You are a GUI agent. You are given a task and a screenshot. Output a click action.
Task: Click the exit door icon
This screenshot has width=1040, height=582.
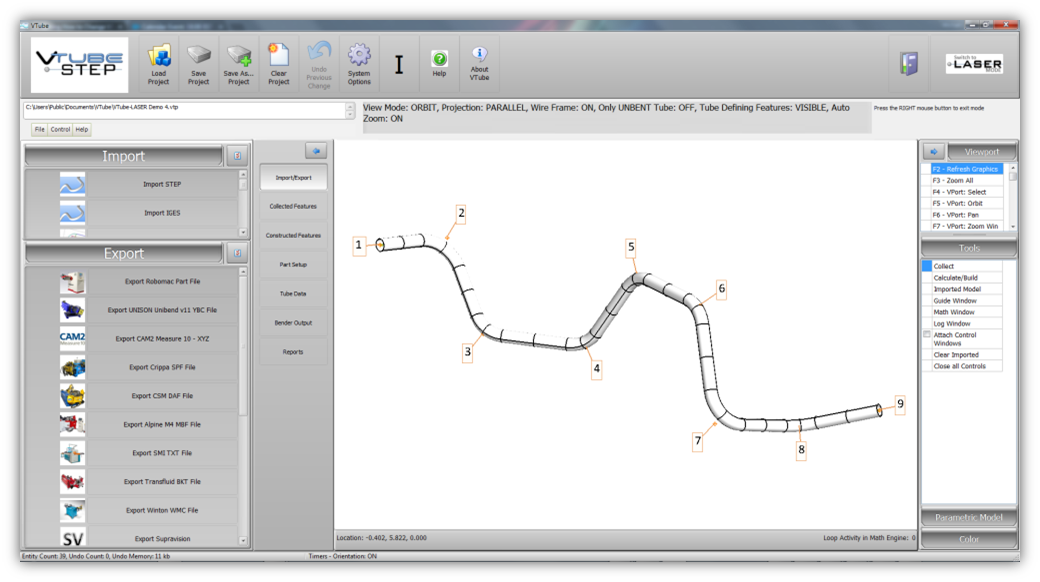click(908, 64)
